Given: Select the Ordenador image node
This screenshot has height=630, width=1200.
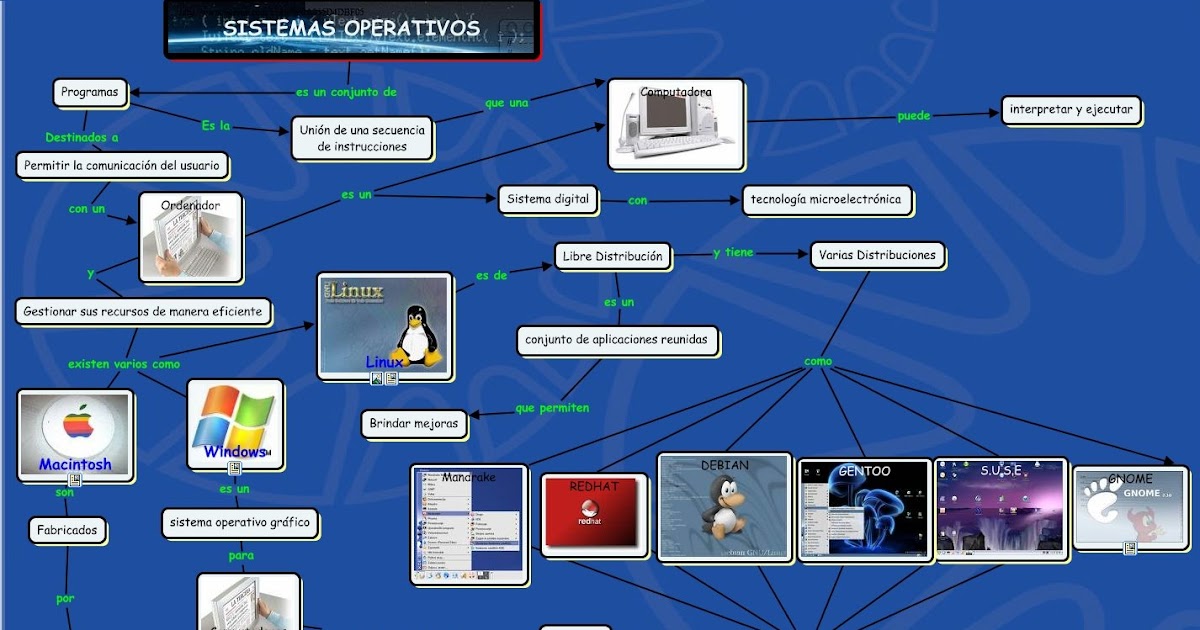Looking at the screenshot, I should 190,236.
